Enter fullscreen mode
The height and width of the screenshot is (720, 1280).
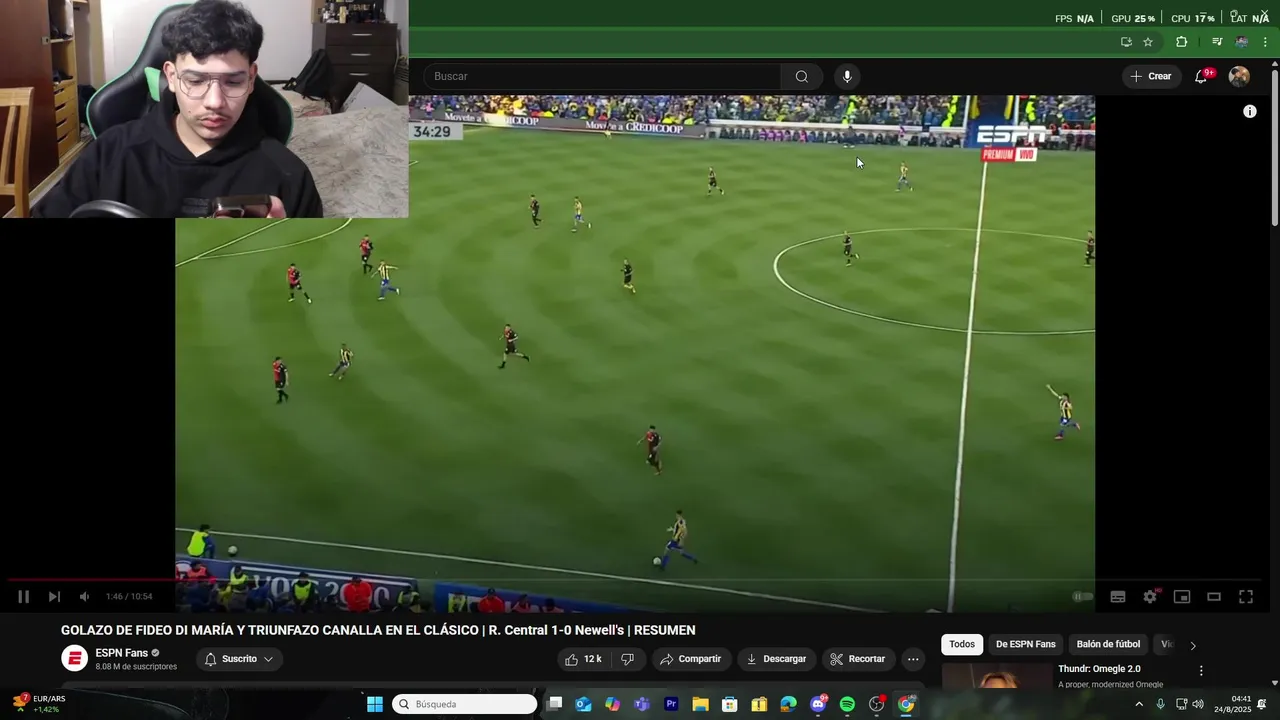click(x=1246, y=597)
